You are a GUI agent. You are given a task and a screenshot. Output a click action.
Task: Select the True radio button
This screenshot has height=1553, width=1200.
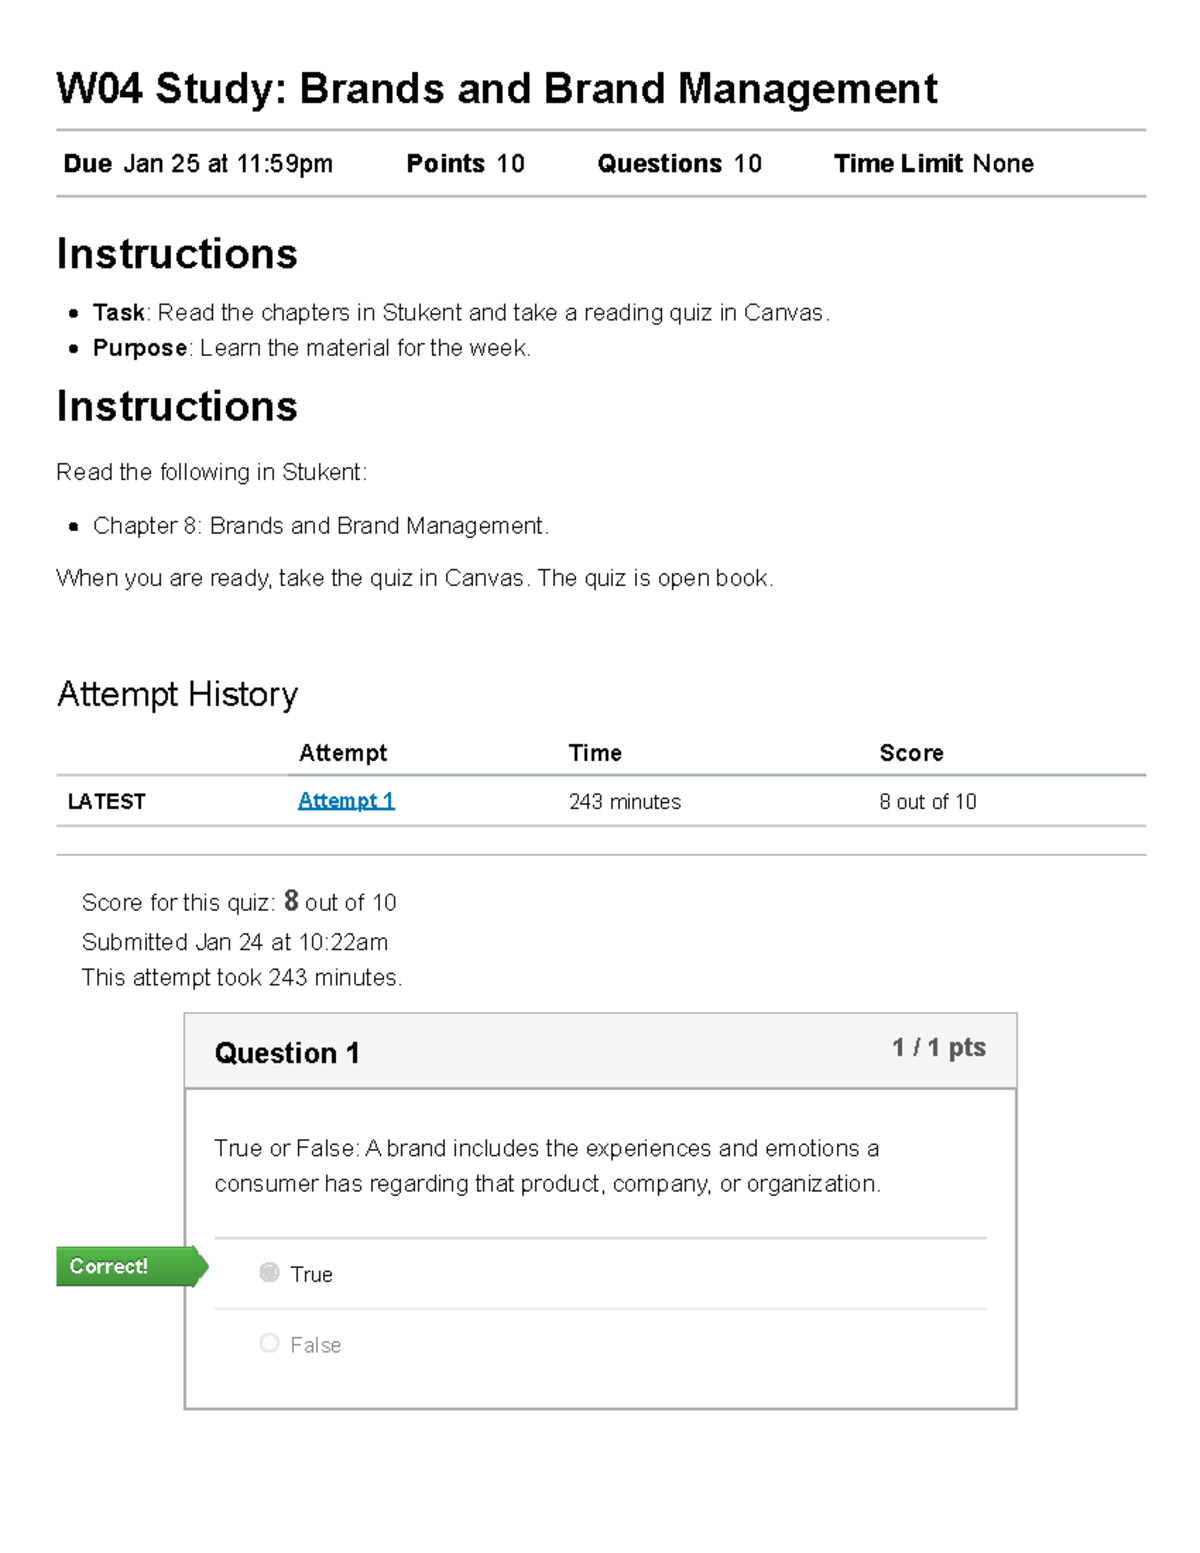click(269, 1272)
